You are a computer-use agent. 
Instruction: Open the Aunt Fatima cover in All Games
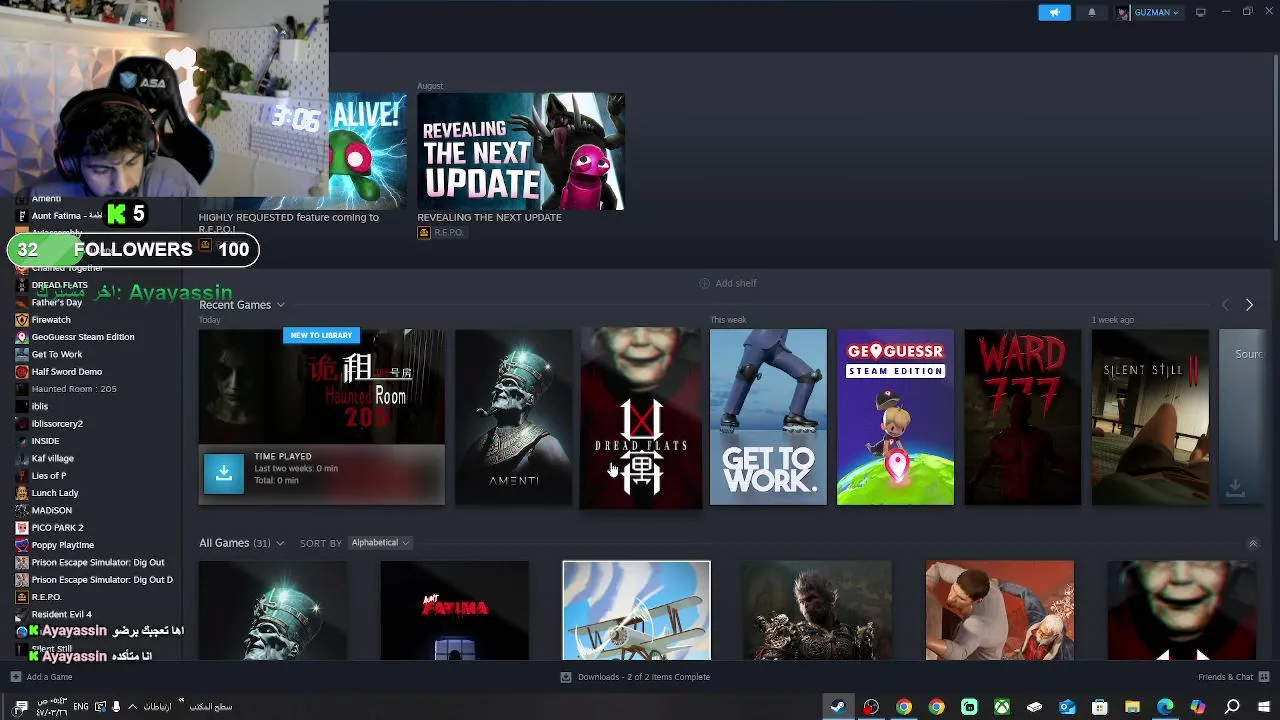(x=455, y=610)
